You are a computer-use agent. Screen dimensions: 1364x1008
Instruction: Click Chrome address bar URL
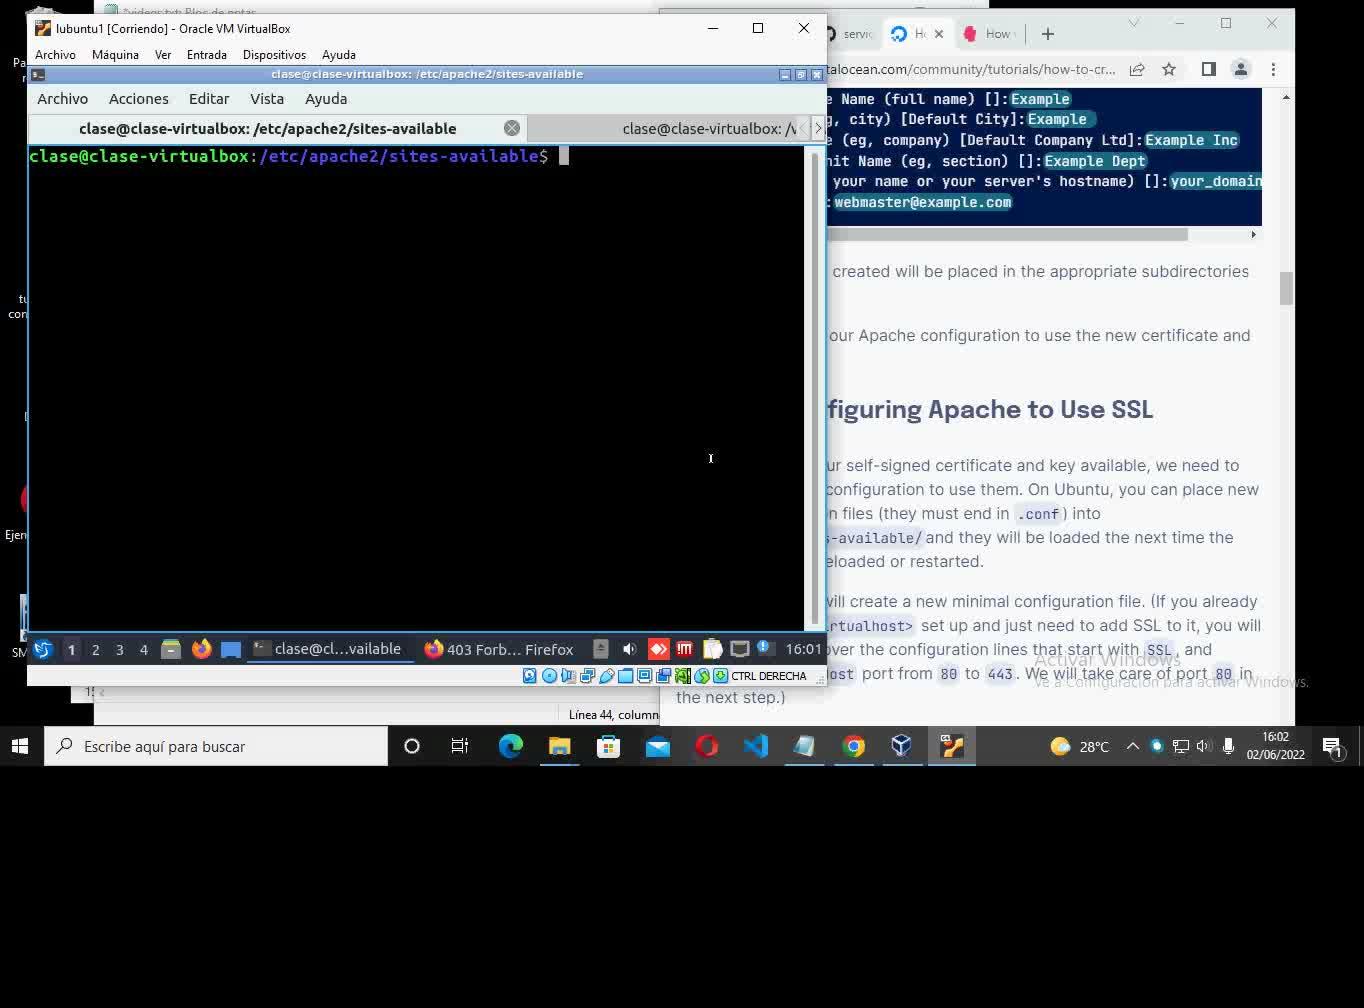tap(969, 69)
